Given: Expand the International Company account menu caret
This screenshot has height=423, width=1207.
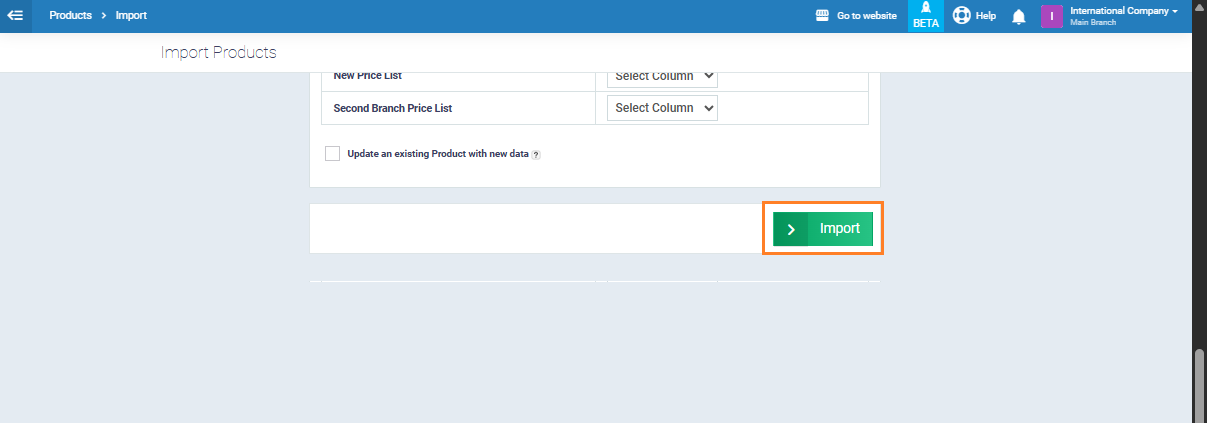Looking at the screenshot, I should [x=1175, y=10].
